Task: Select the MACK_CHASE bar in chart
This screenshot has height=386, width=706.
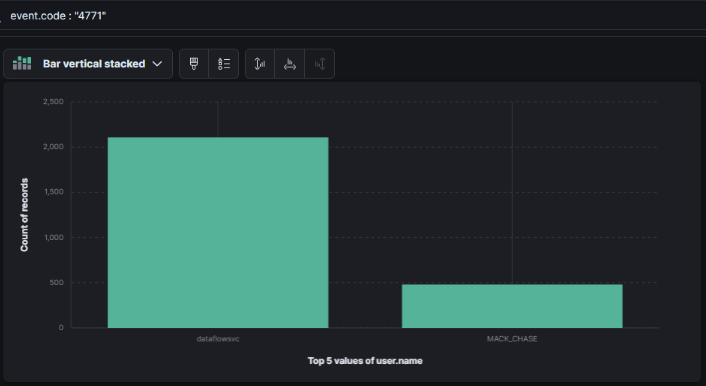Action: pyautogui.click(x=512, y=306)
